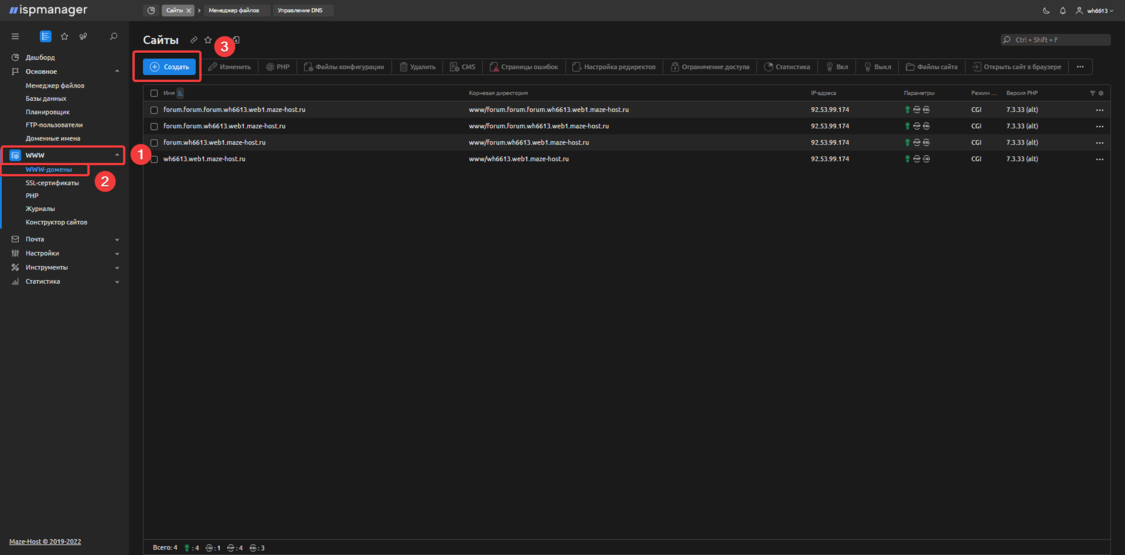Viewport: 1125px width, 555px height.
Task: Toggle the select-all checkbox in table header
Action: [154, 92]
